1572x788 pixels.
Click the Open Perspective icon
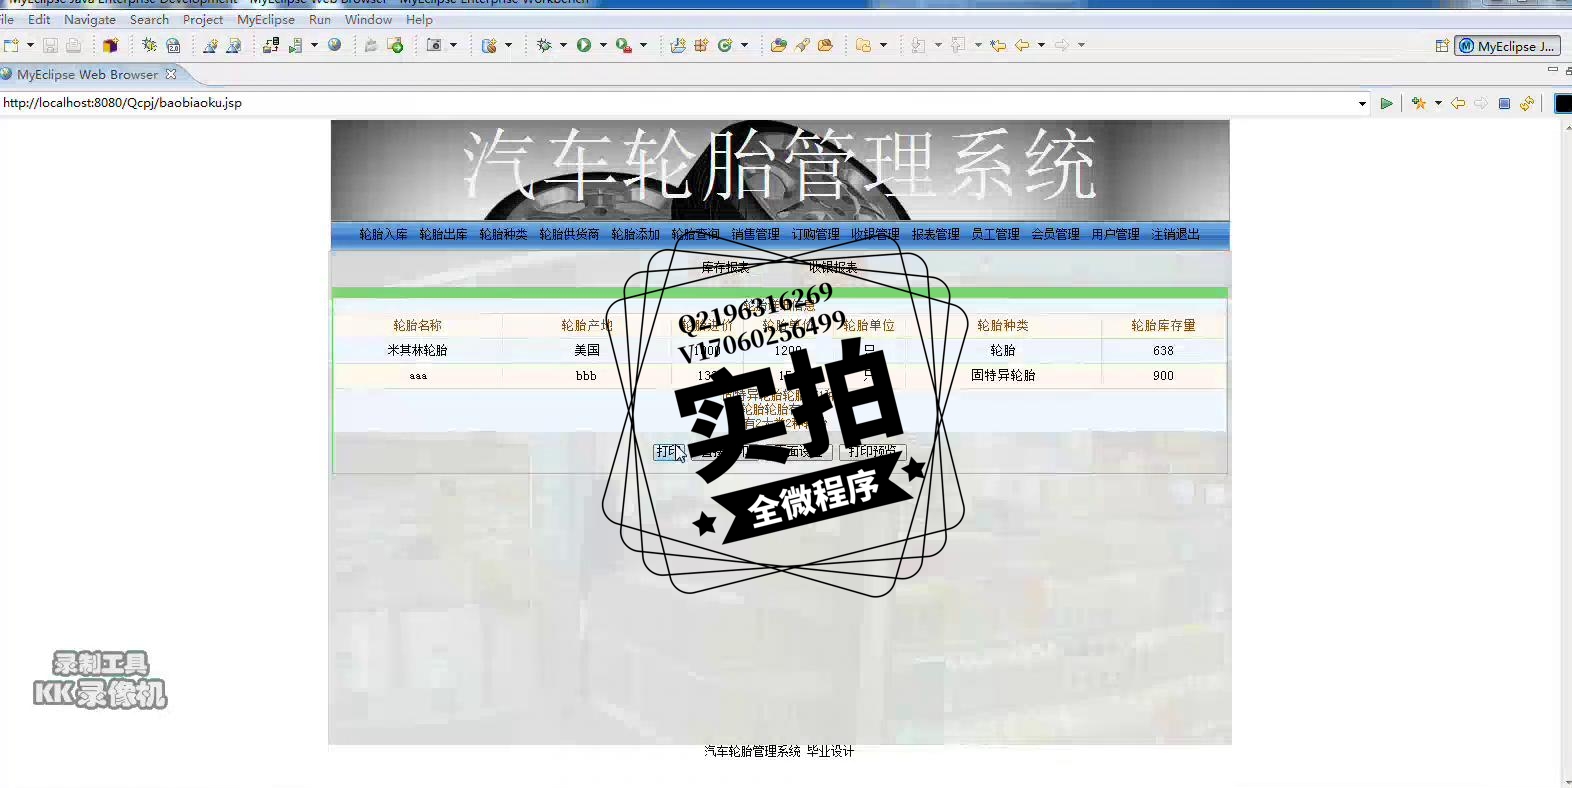(1442, 46)
